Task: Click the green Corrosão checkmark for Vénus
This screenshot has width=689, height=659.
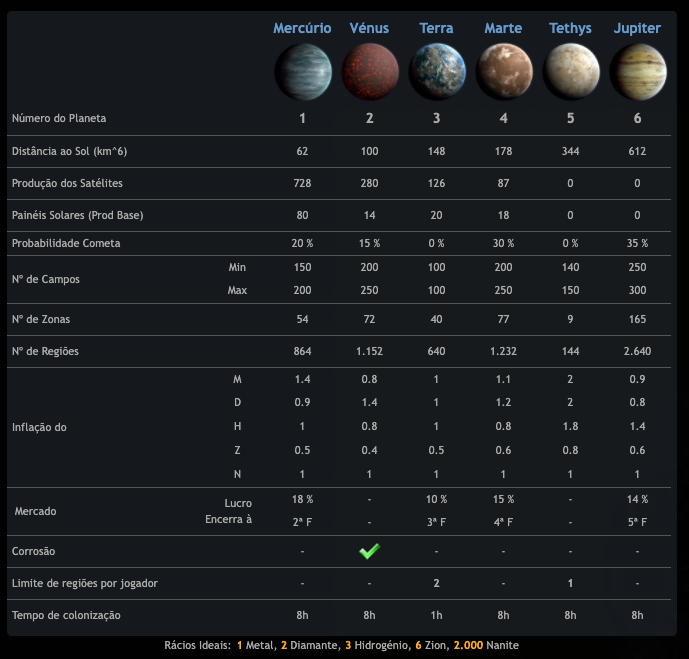Action: click(x=370, y=551)
